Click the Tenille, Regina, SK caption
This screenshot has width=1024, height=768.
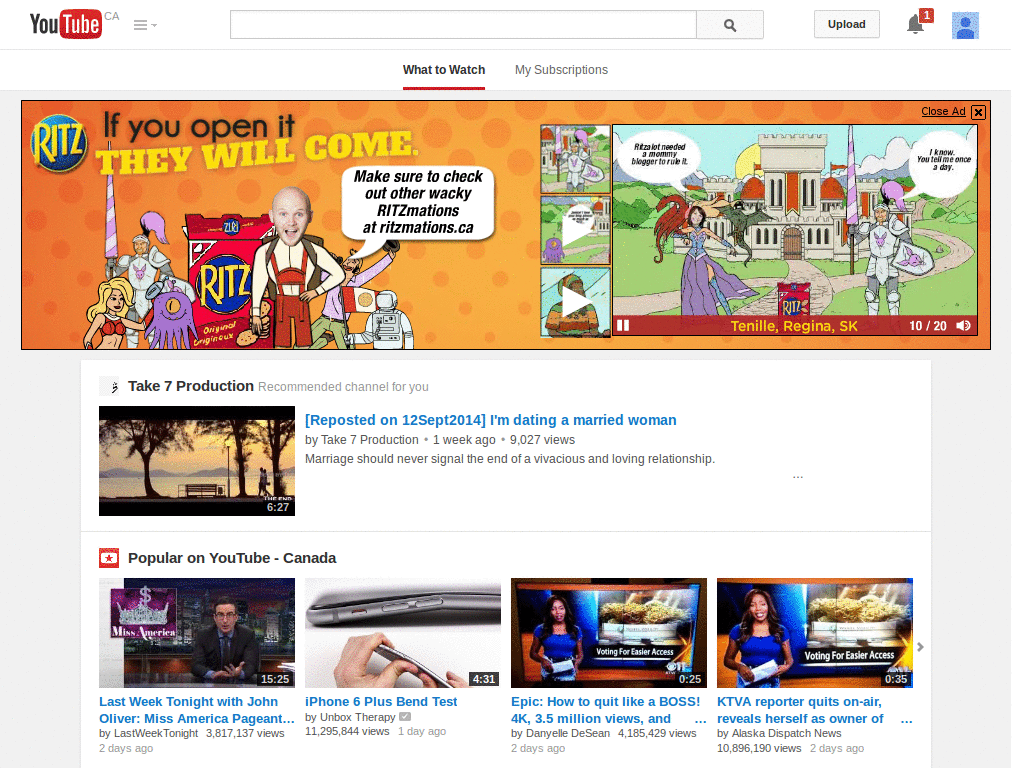(793, 326)
